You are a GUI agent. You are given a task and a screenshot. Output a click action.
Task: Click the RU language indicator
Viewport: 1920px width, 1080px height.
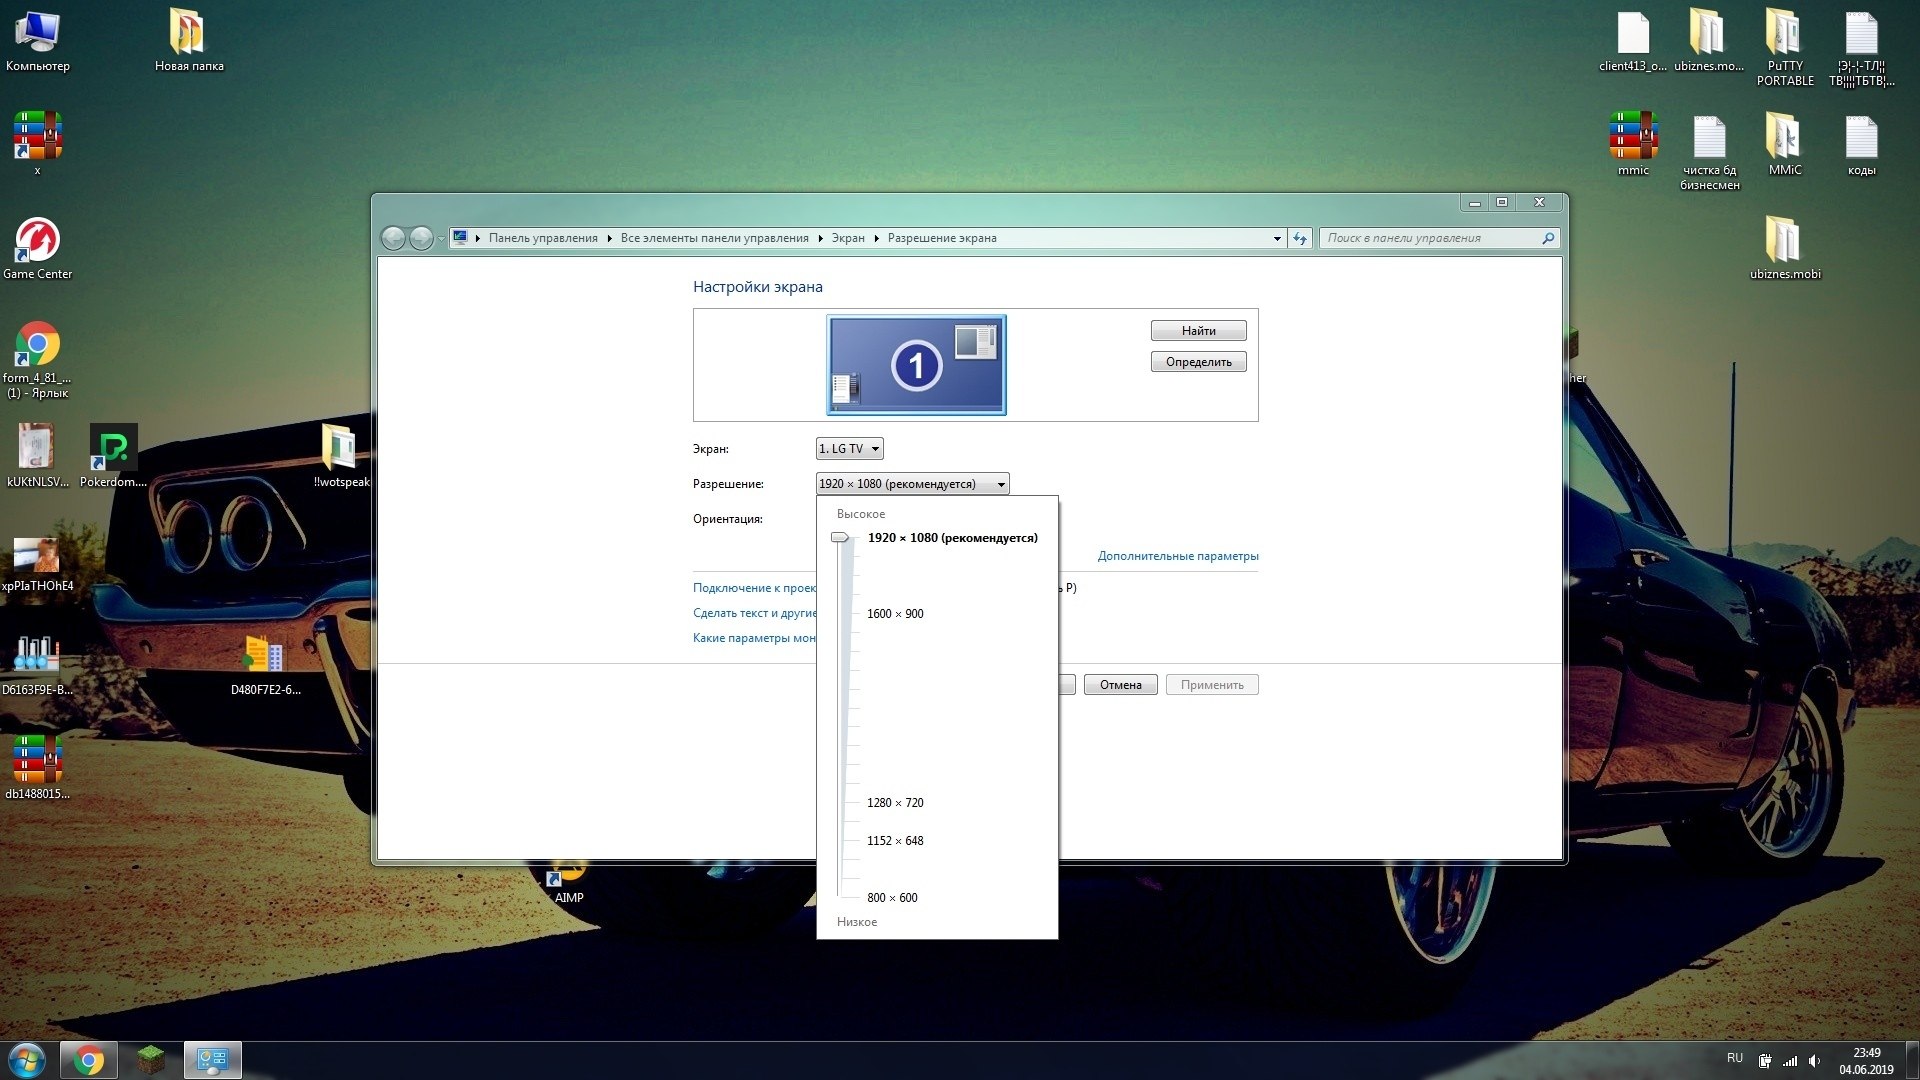pyautogui.click(x=1735, y=1058)
